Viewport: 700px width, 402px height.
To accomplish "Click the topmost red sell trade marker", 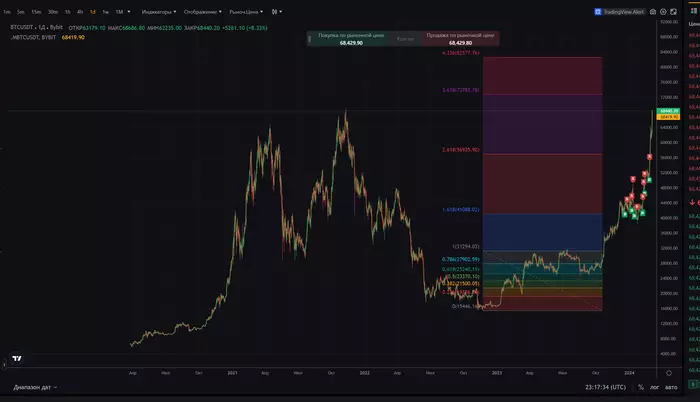I will coord(650,157).
